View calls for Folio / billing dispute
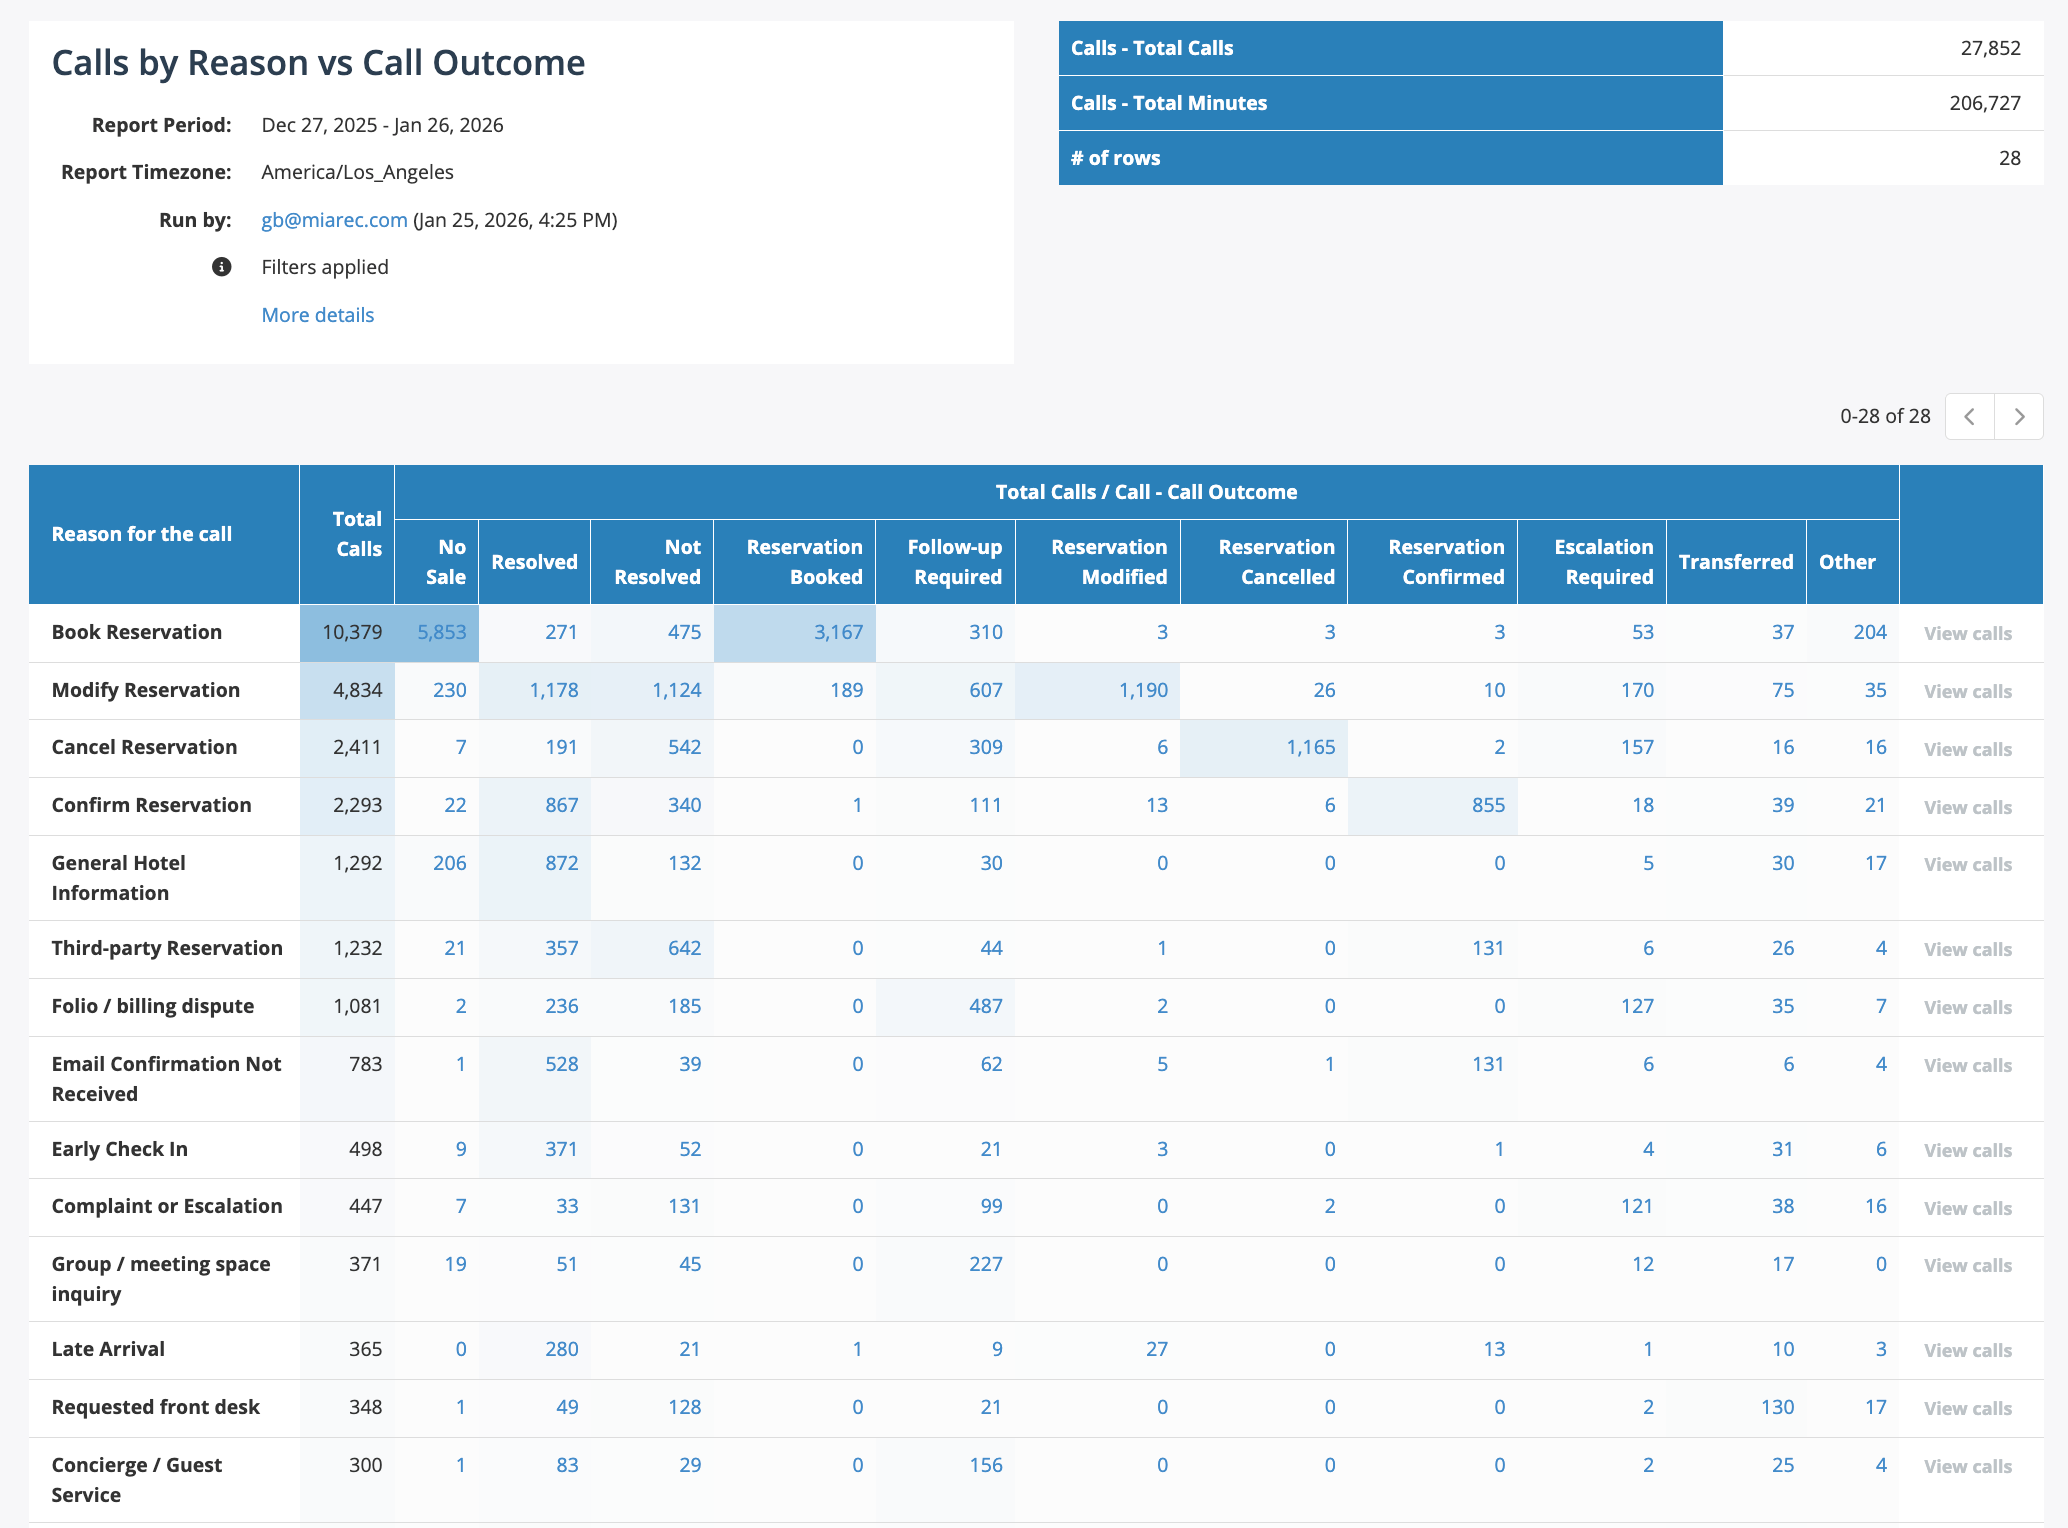 (1967, 1007)
